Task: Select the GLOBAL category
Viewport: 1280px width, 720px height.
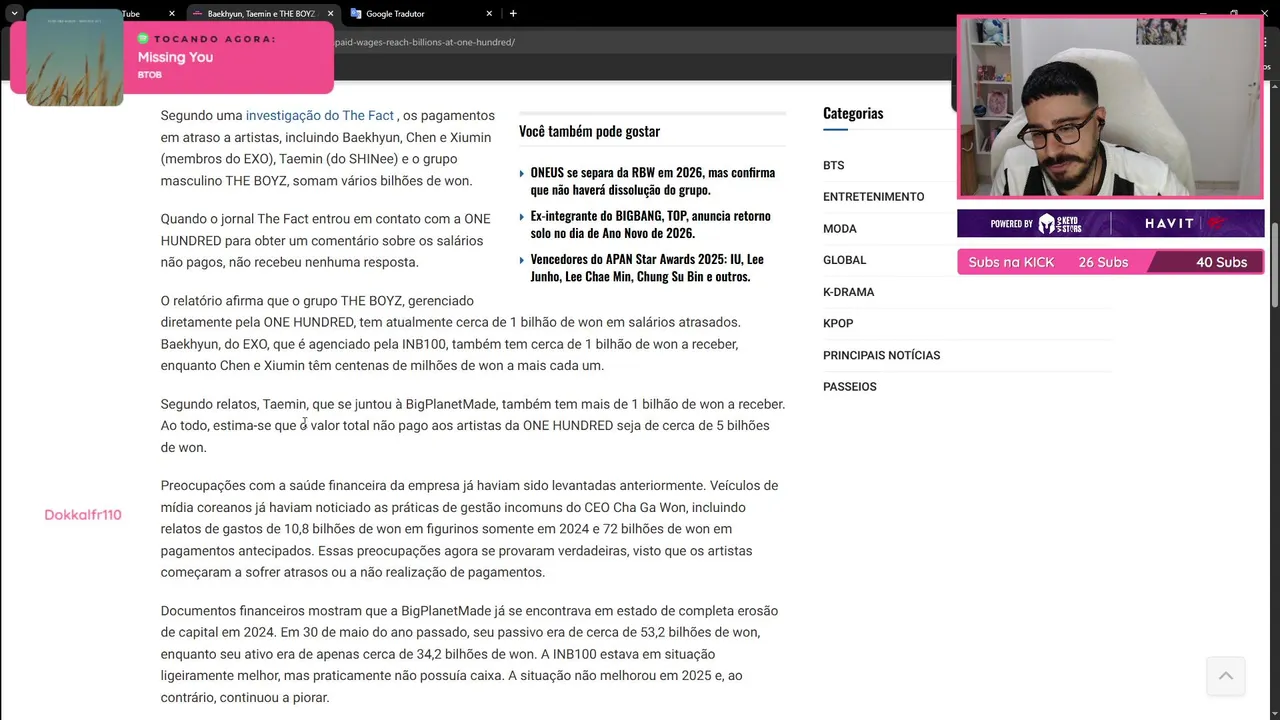Action: 845,260
